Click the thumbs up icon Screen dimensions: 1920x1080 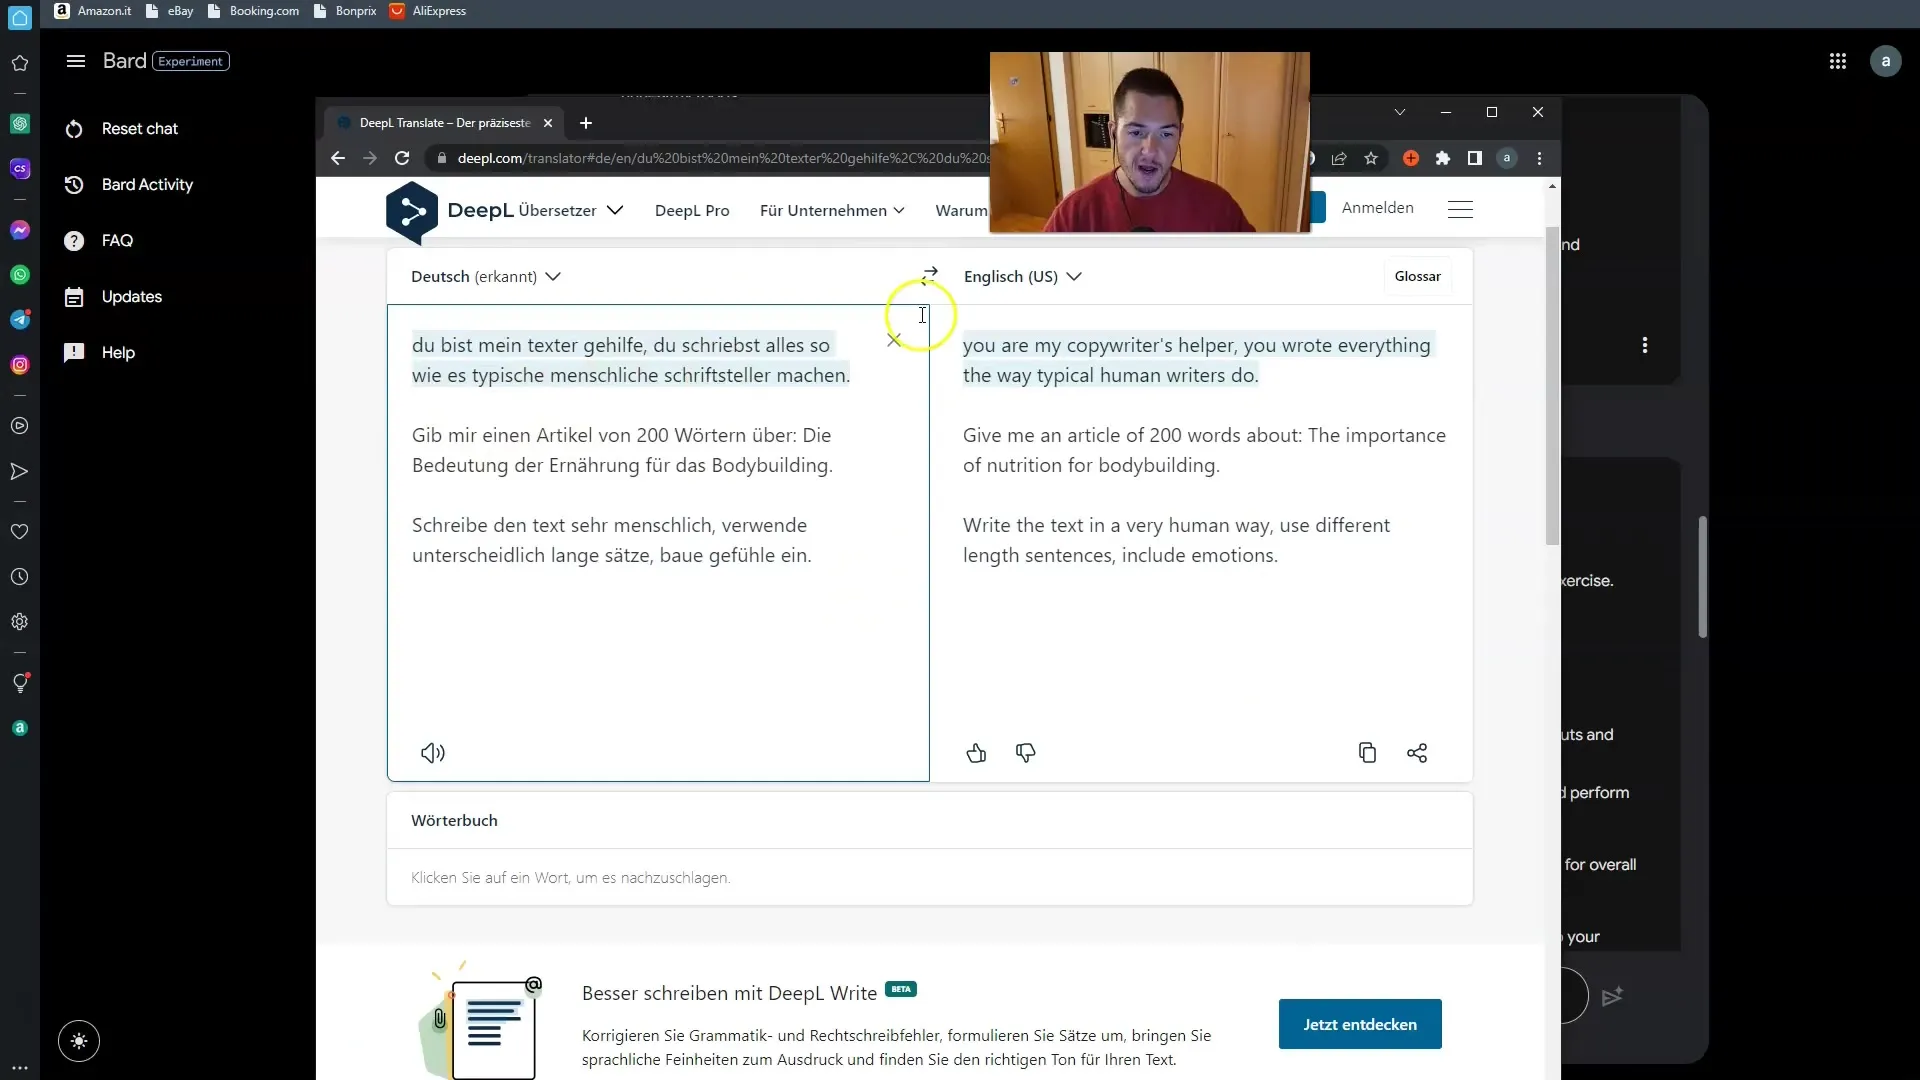(976, 753)
